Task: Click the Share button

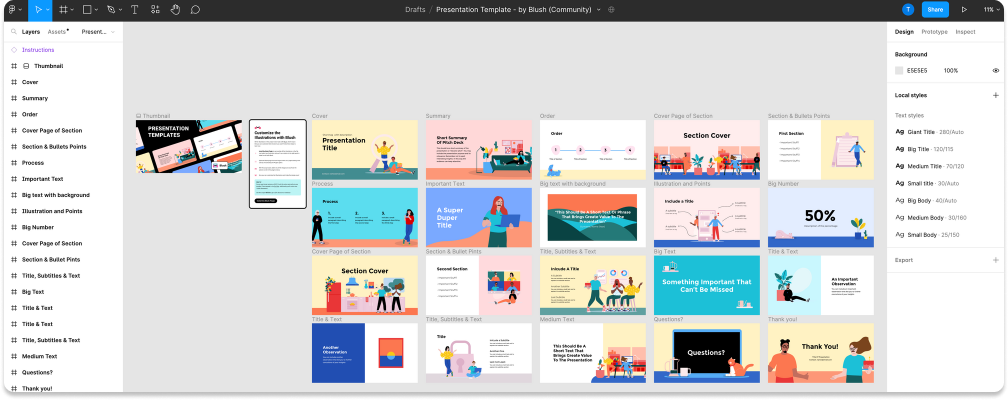Action: [935, 10]
